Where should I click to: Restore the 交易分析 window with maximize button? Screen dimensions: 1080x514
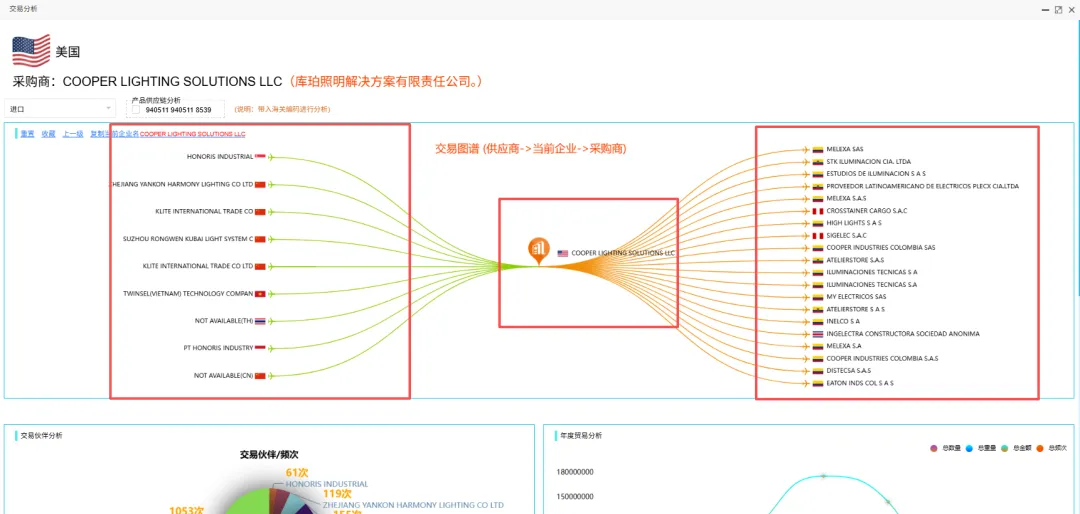1058,10
